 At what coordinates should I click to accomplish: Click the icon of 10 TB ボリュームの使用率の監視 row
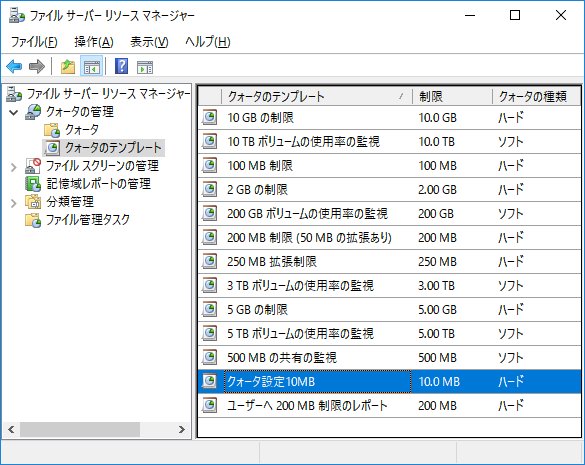pos(209,141)
